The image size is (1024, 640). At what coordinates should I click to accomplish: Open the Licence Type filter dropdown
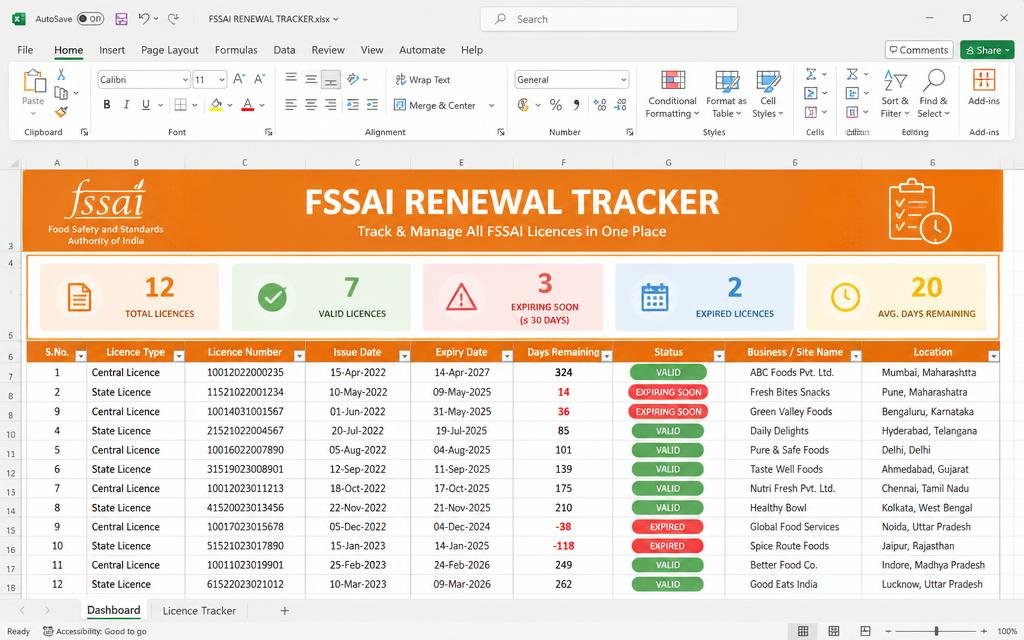click(178, 356)
